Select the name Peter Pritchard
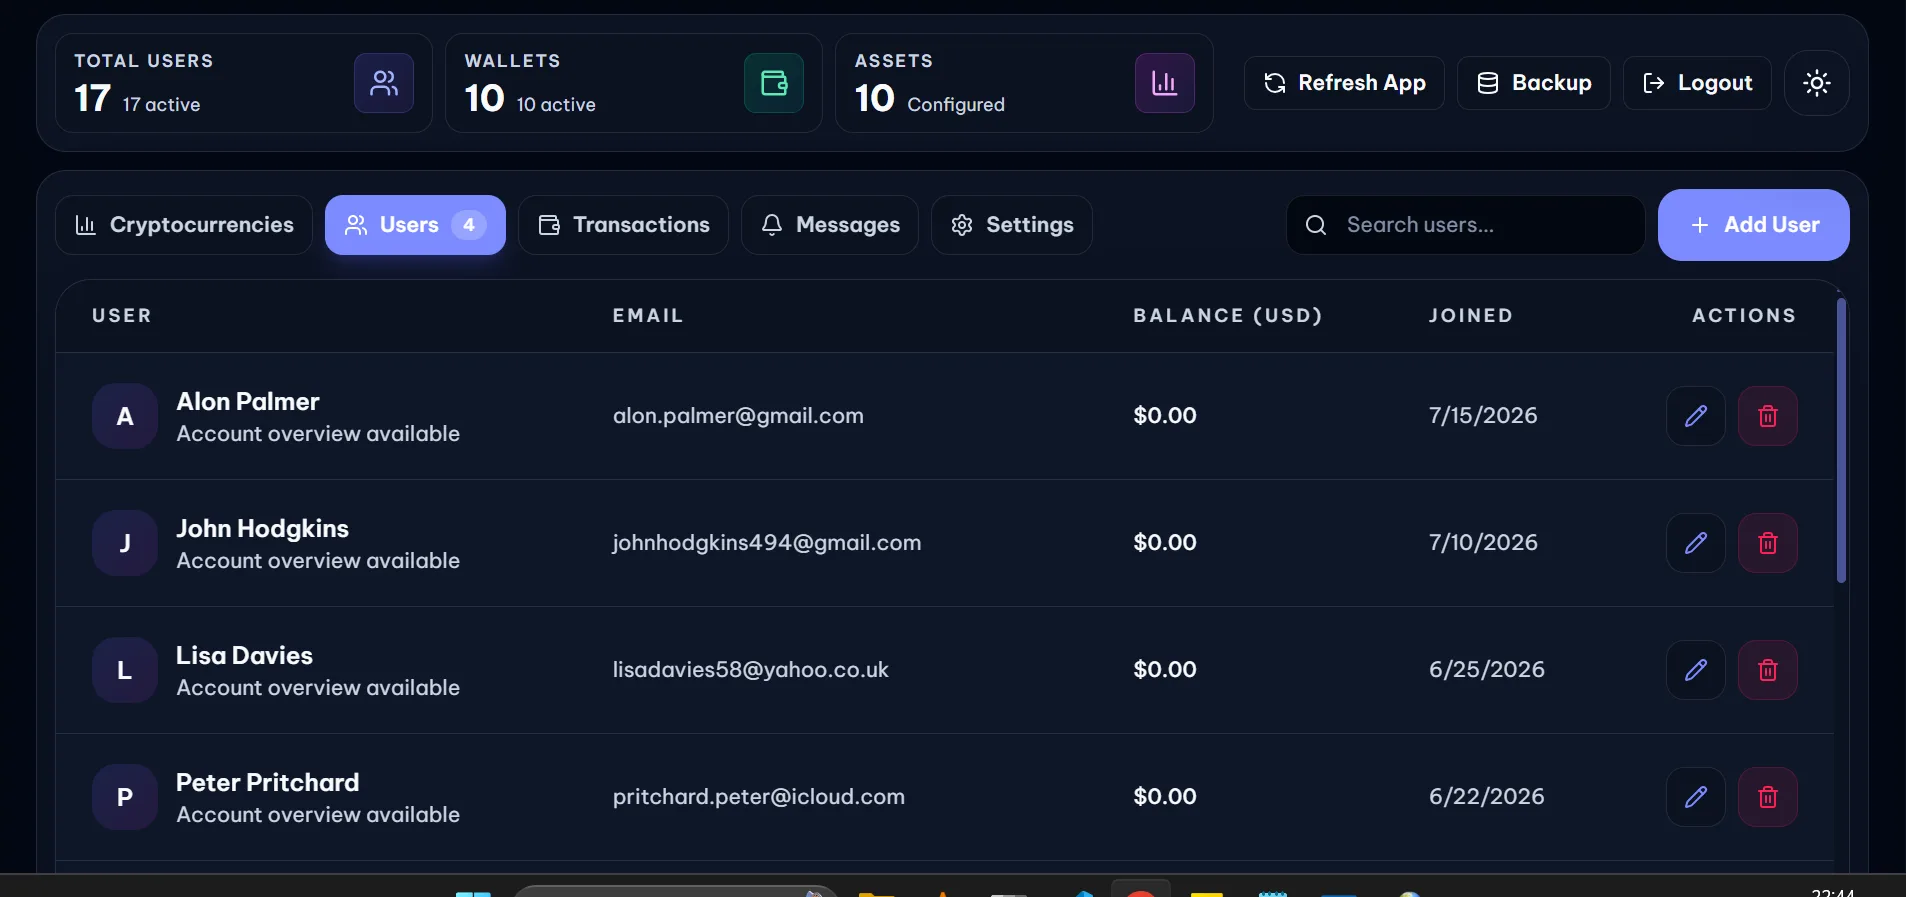 (x=268, y=783)
